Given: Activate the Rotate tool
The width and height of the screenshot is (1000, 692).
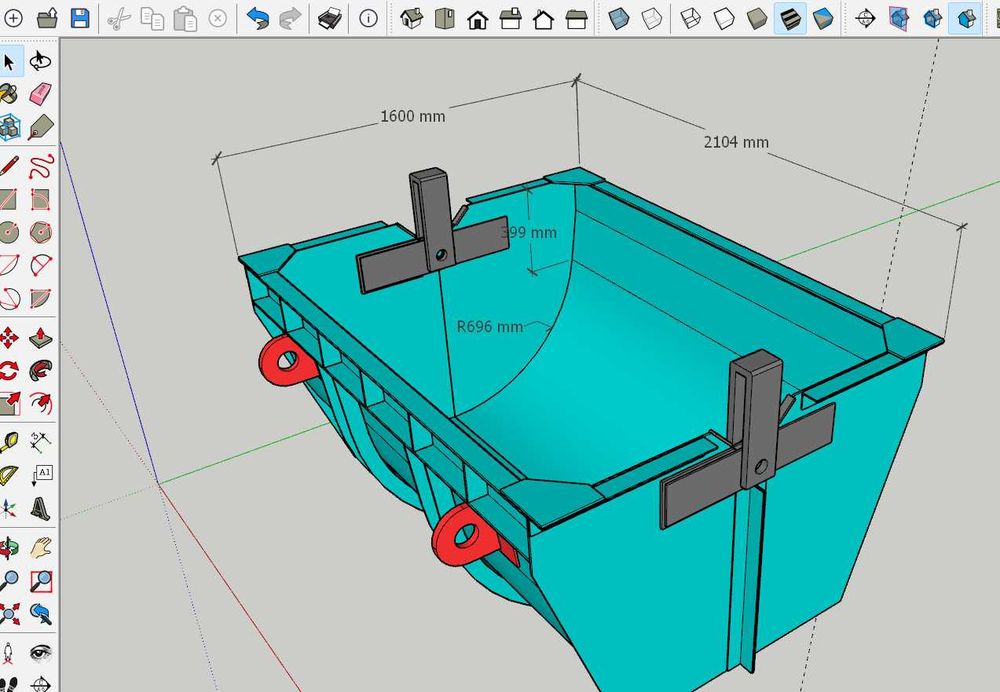Looking at the screenshot, I should [9, 371].
